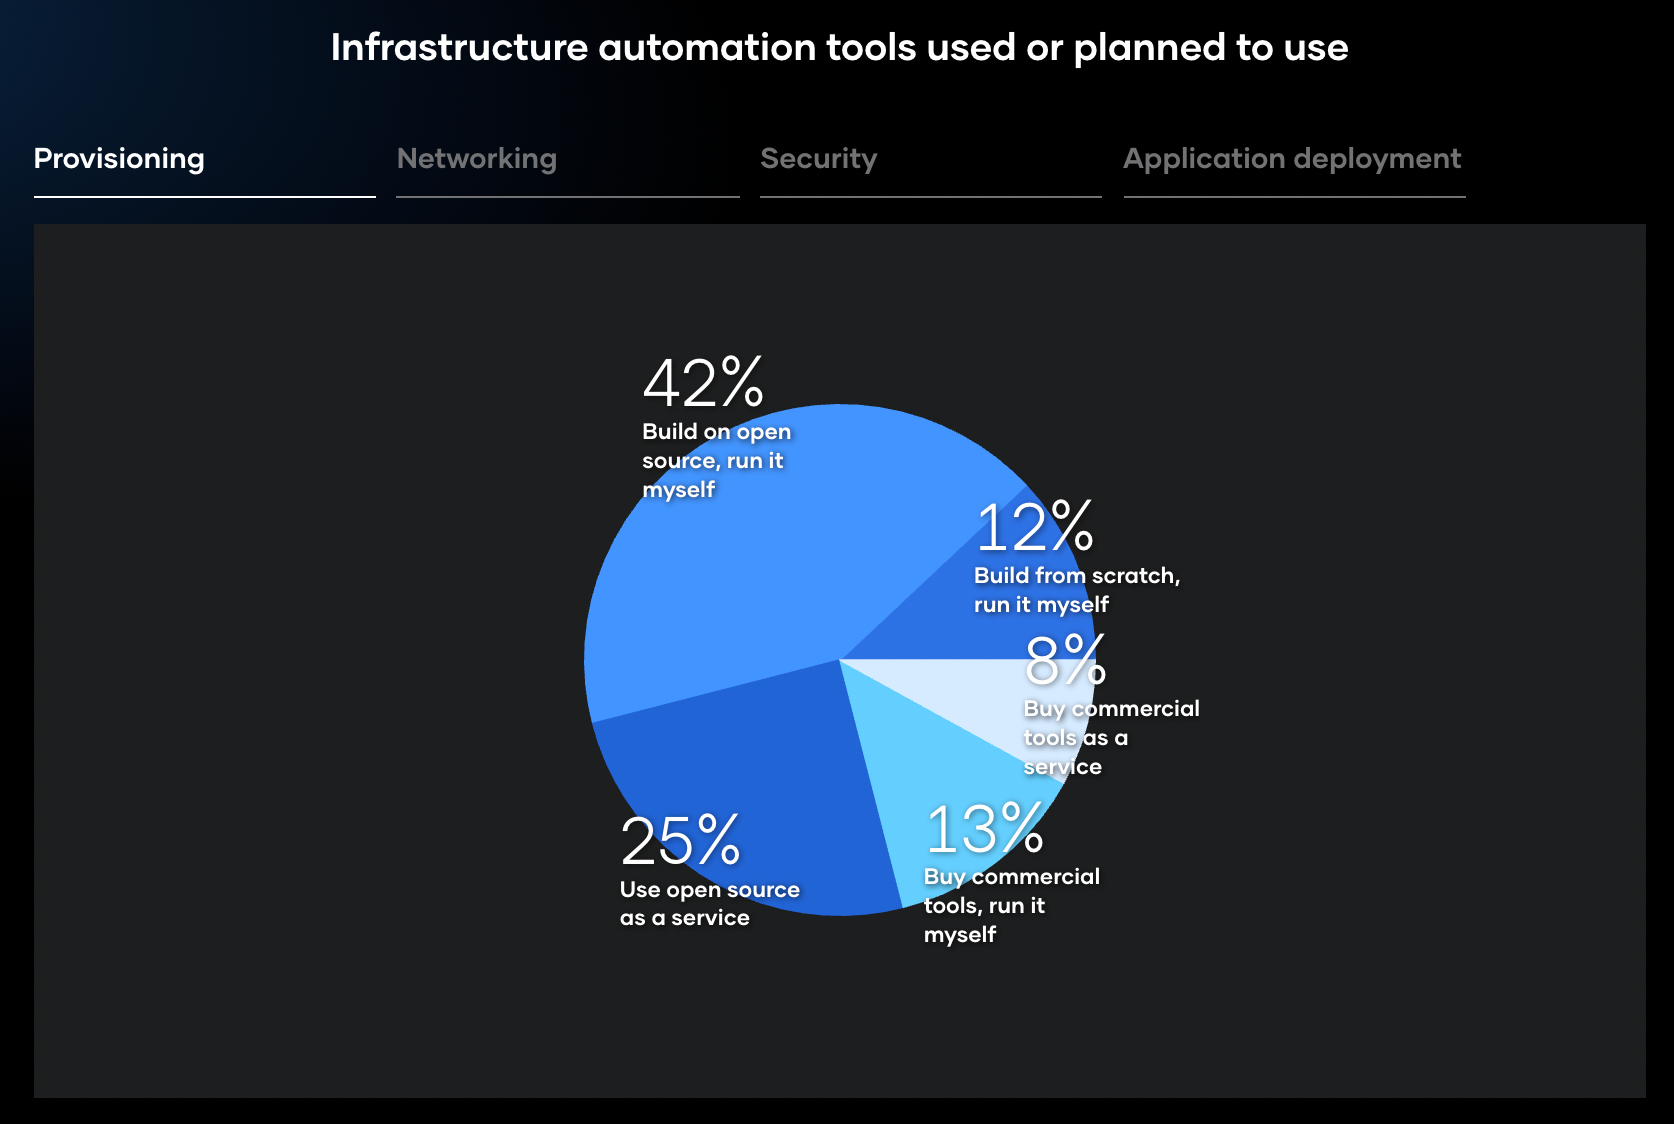Click 'Use open source as a service' label
Viewport: 1674px width, 1124px height.
click(x=709, y=903)
